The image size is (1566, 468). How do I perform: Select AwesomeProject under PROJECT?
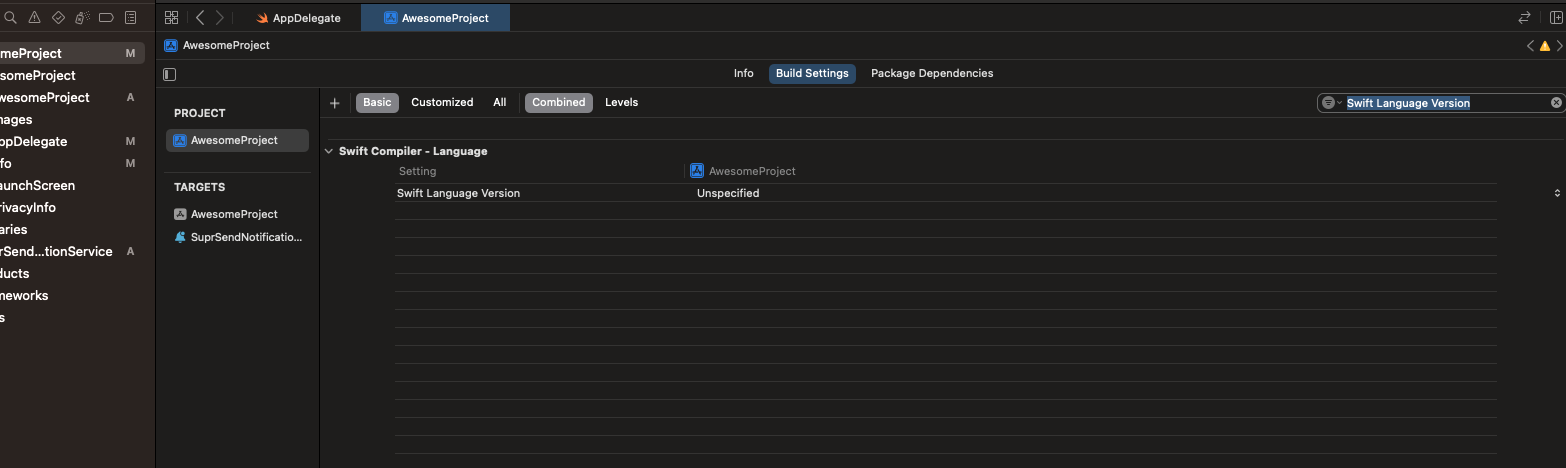pyautogui.click(x=237, y=141)
